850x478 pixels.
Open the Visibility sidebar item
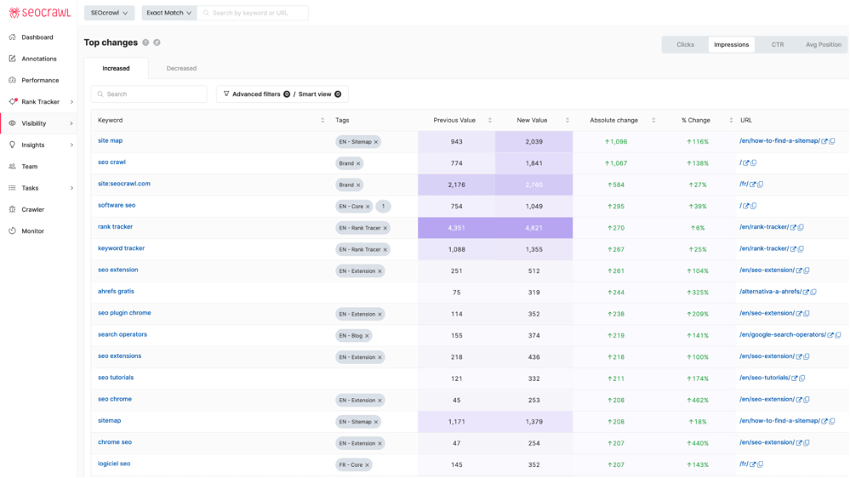click(34, 124)
